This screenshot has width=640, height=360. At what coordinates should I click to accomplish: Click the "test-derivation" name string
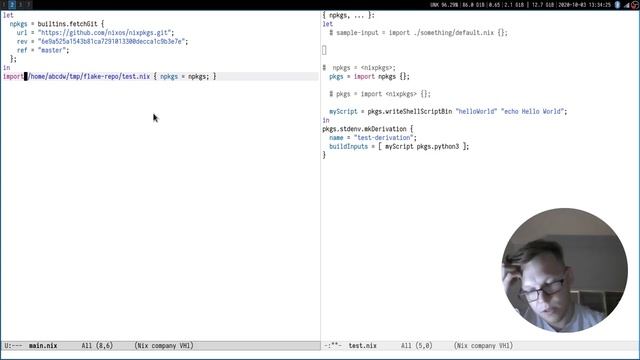click(x=384, y=138)
